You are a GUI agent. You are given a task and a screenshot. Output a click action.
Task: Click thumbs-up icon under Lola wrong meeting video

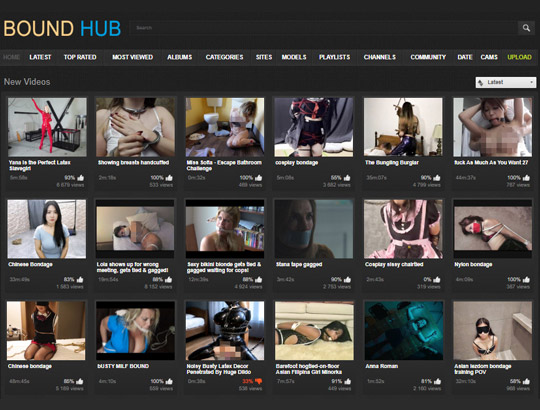tap(169, 280)
